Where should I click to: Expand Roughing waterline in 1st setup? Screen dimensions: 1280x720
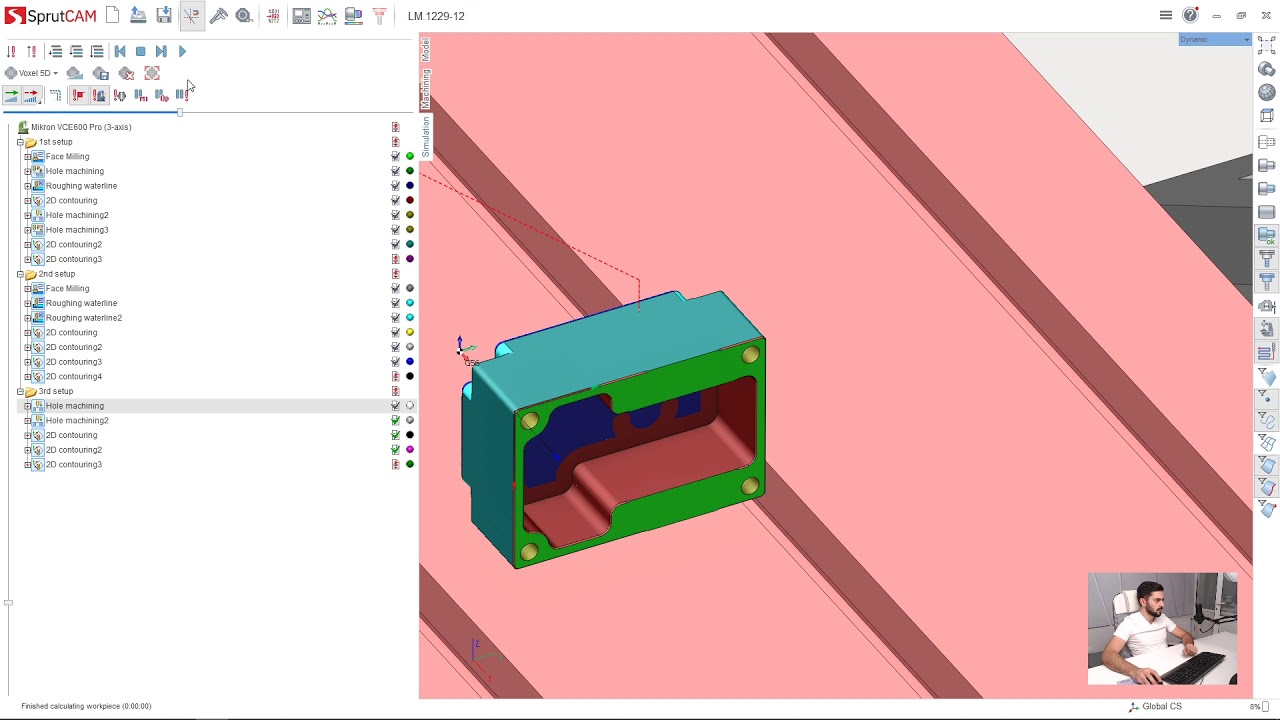click(28, 186)
